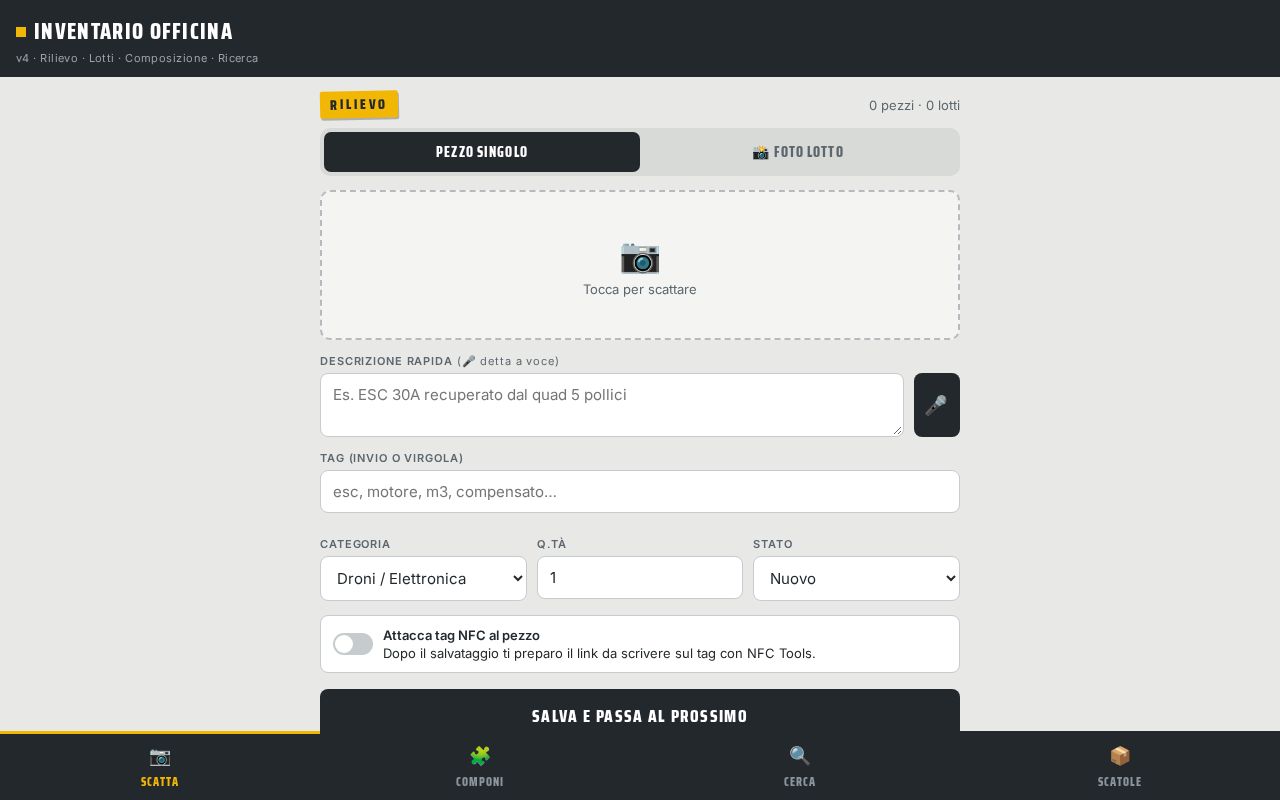Tap the camera icon to take a photo

[640, 257]
